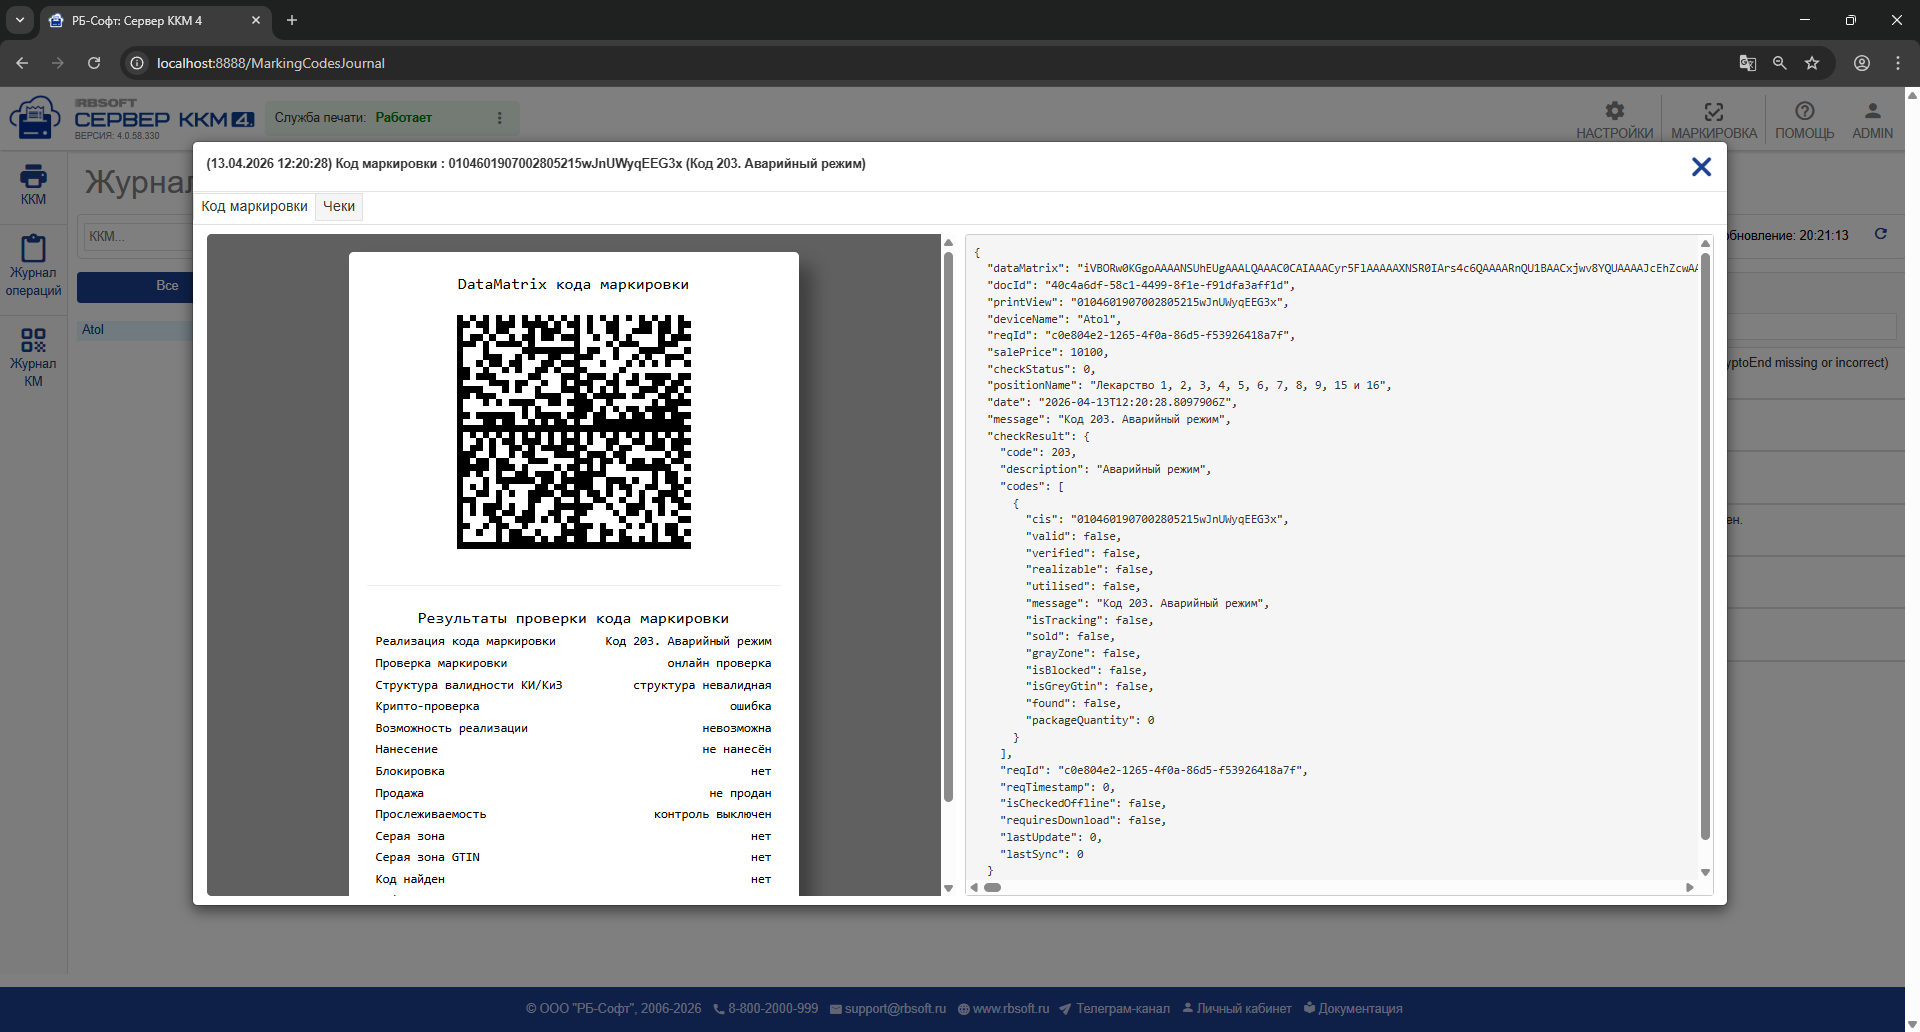Open the Помощь help menu
The width and height of the screenshot is (1920, 1032).
(x=1804, y=120)
